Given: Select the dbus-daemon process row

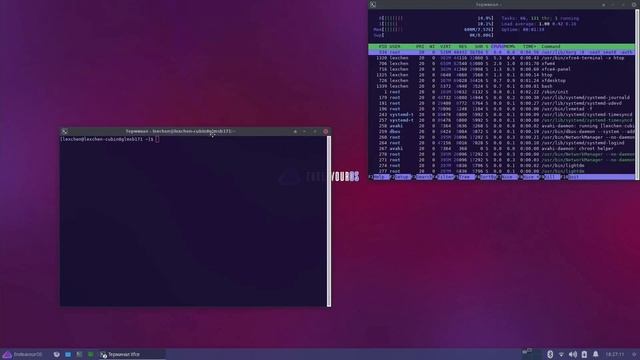Looking at the screenshot, I should click(501, 132).
